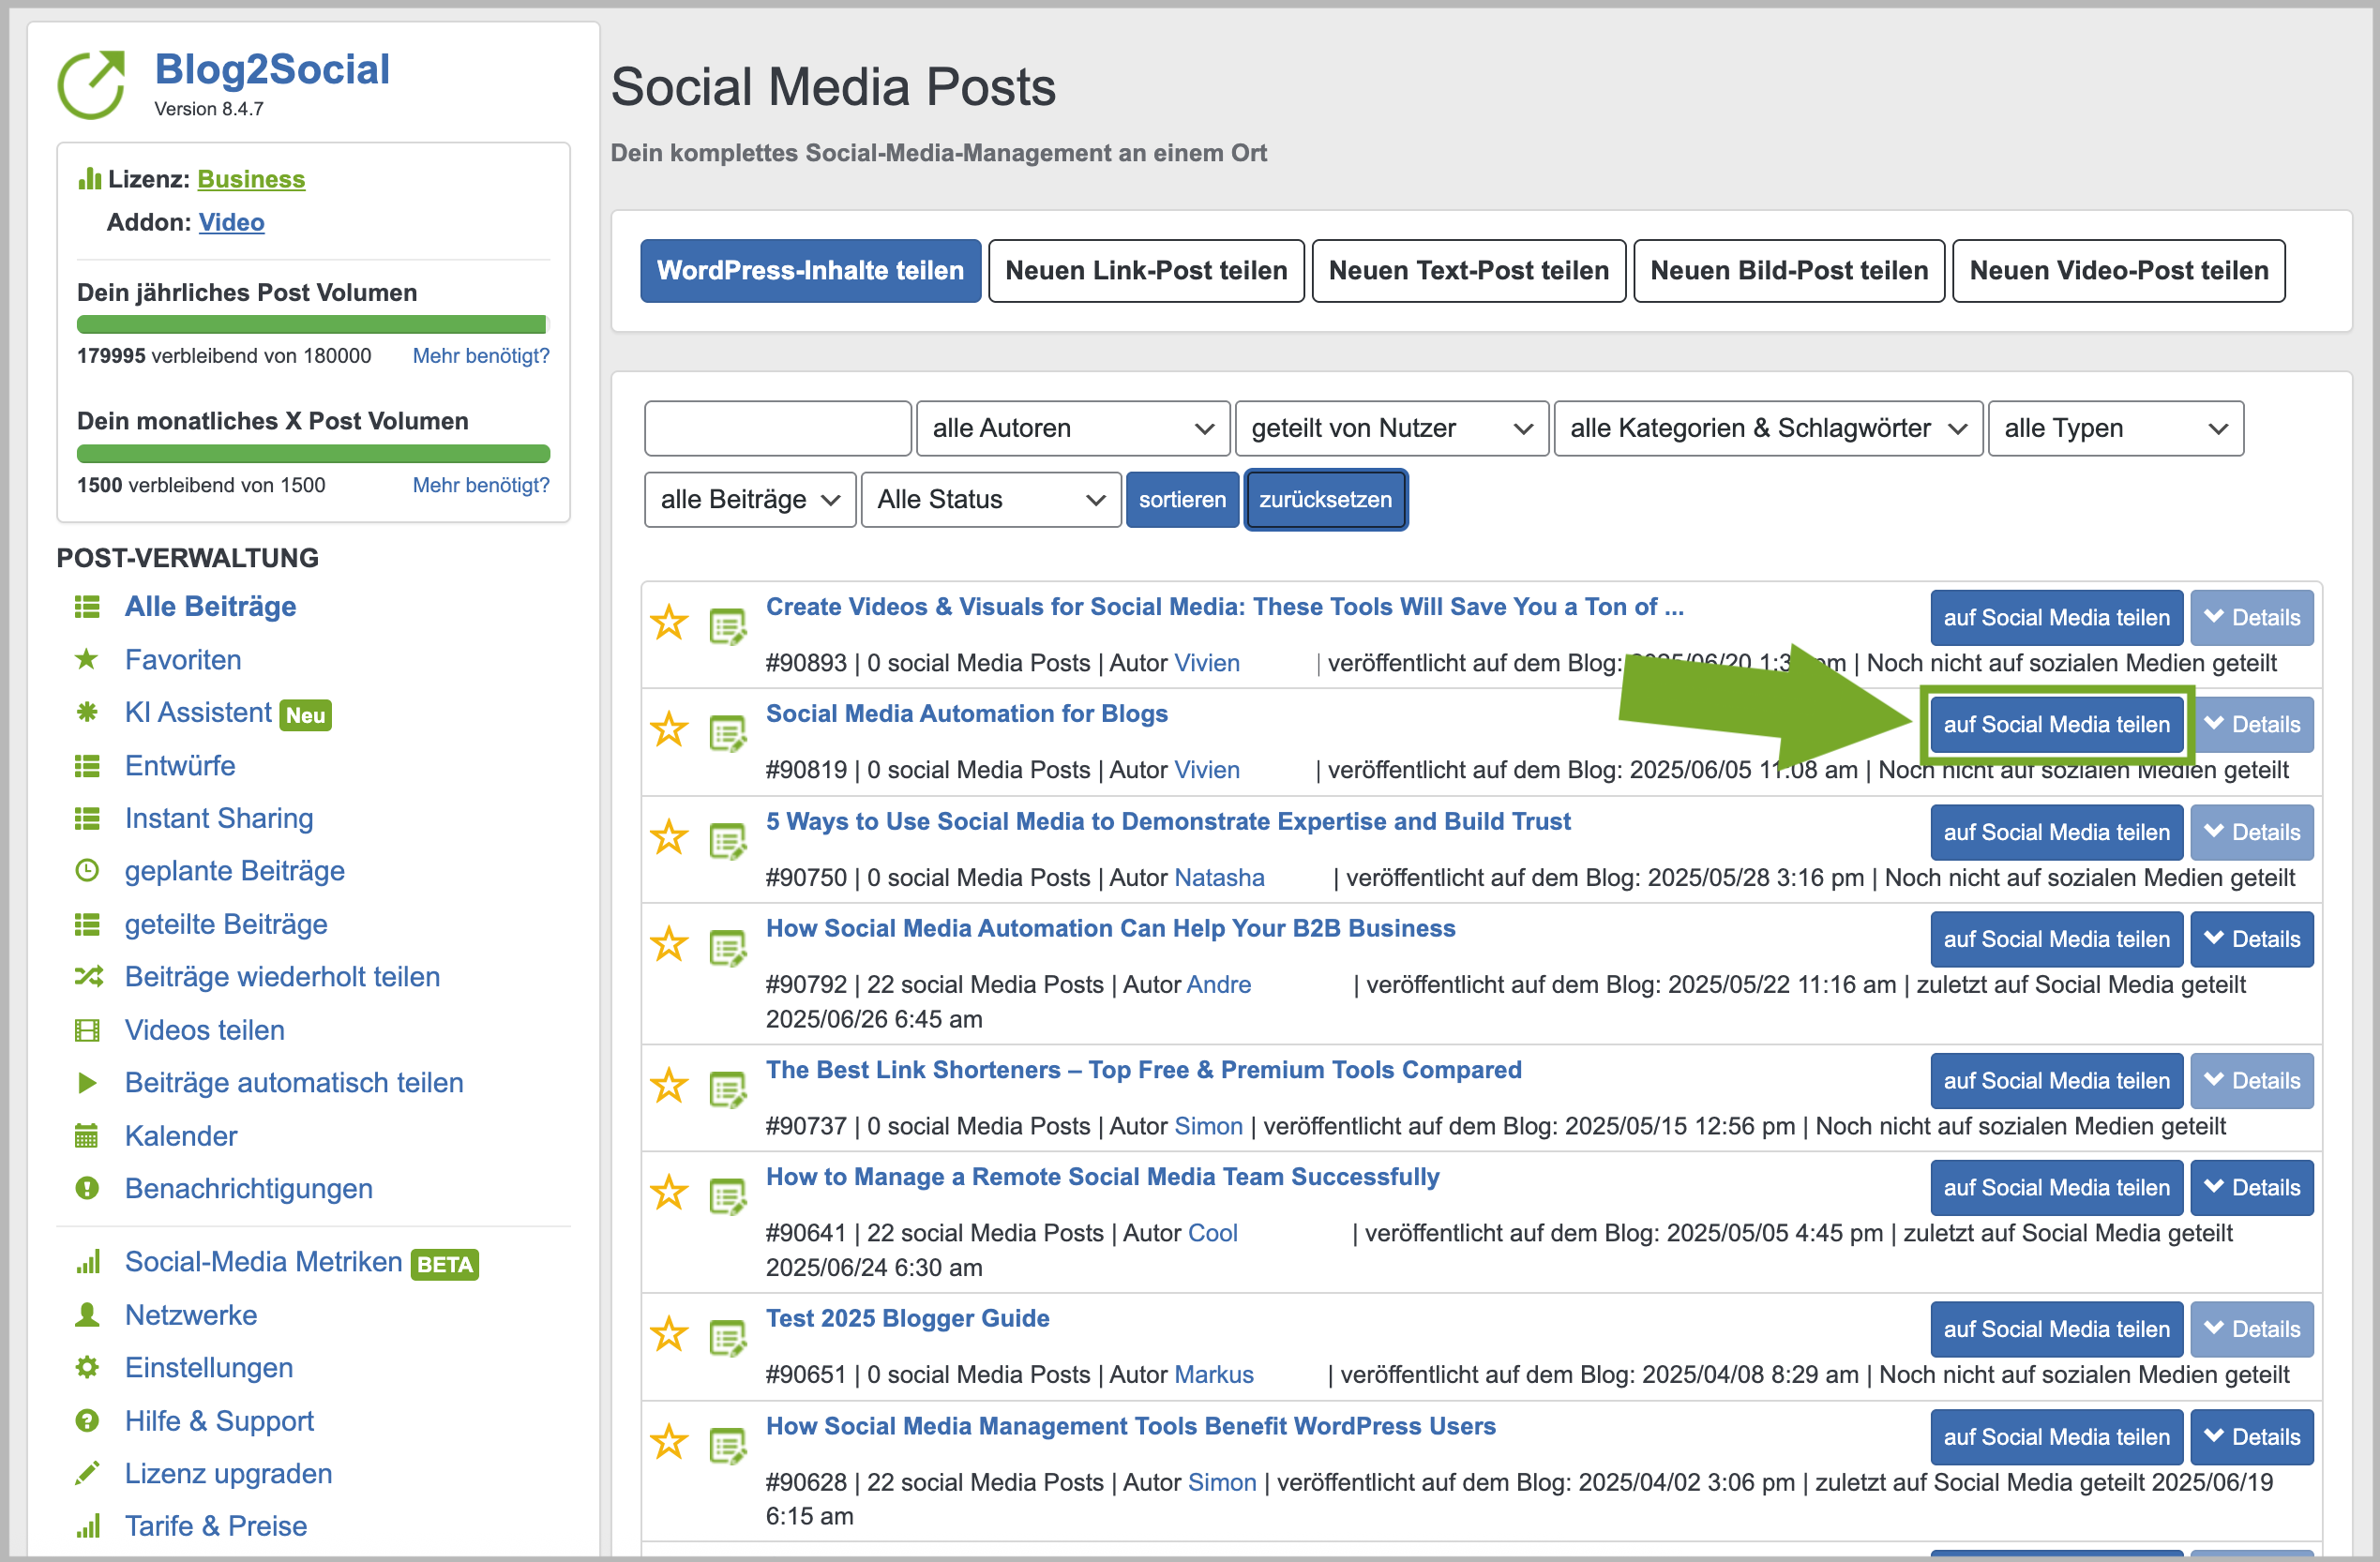Viewport: 2380px width, 1562px height.
Task: Click the person icon beside Netzwerke
Action: (87, 1315)
